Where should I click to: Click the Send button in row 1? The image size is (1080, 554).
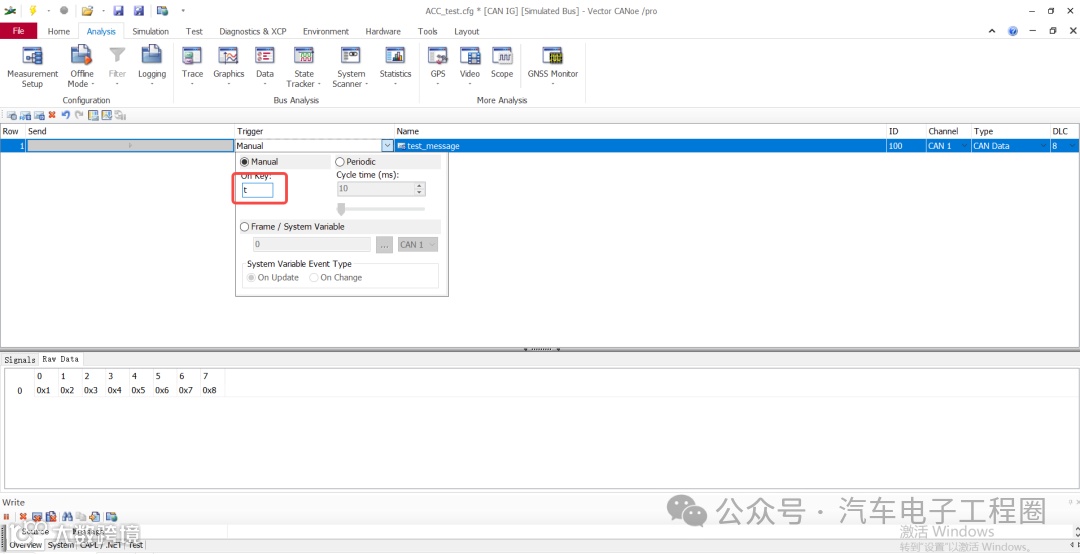click(130, 146)
